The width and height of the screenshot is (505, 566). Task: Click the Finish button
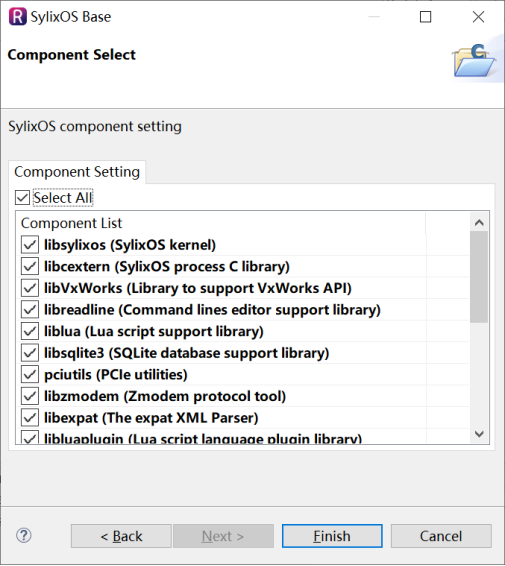[x=332, y=536]
